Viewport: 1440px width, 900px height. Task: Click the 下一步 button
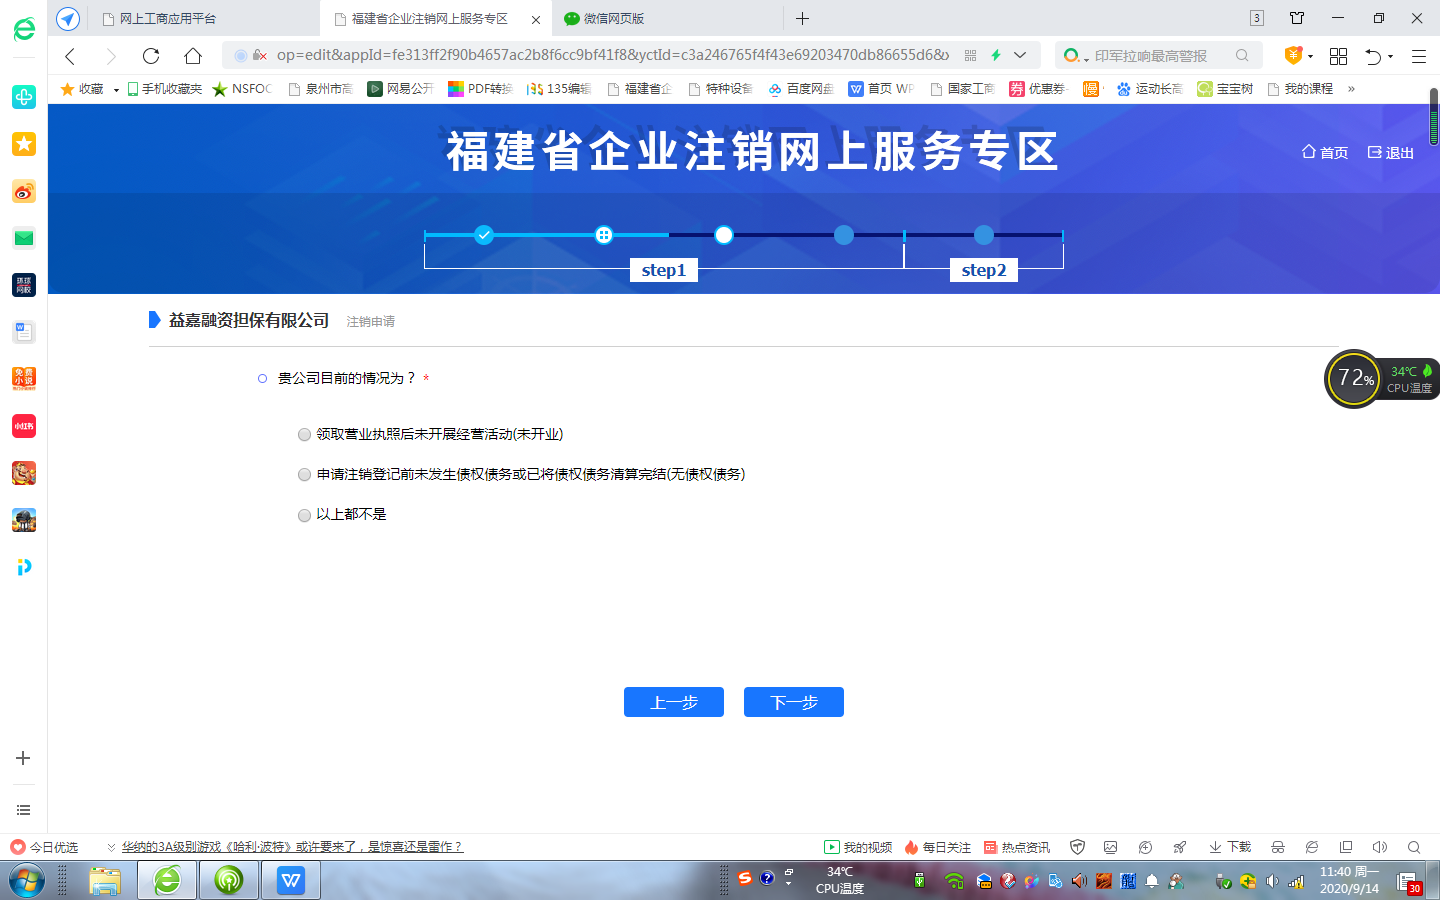[794, 702]
